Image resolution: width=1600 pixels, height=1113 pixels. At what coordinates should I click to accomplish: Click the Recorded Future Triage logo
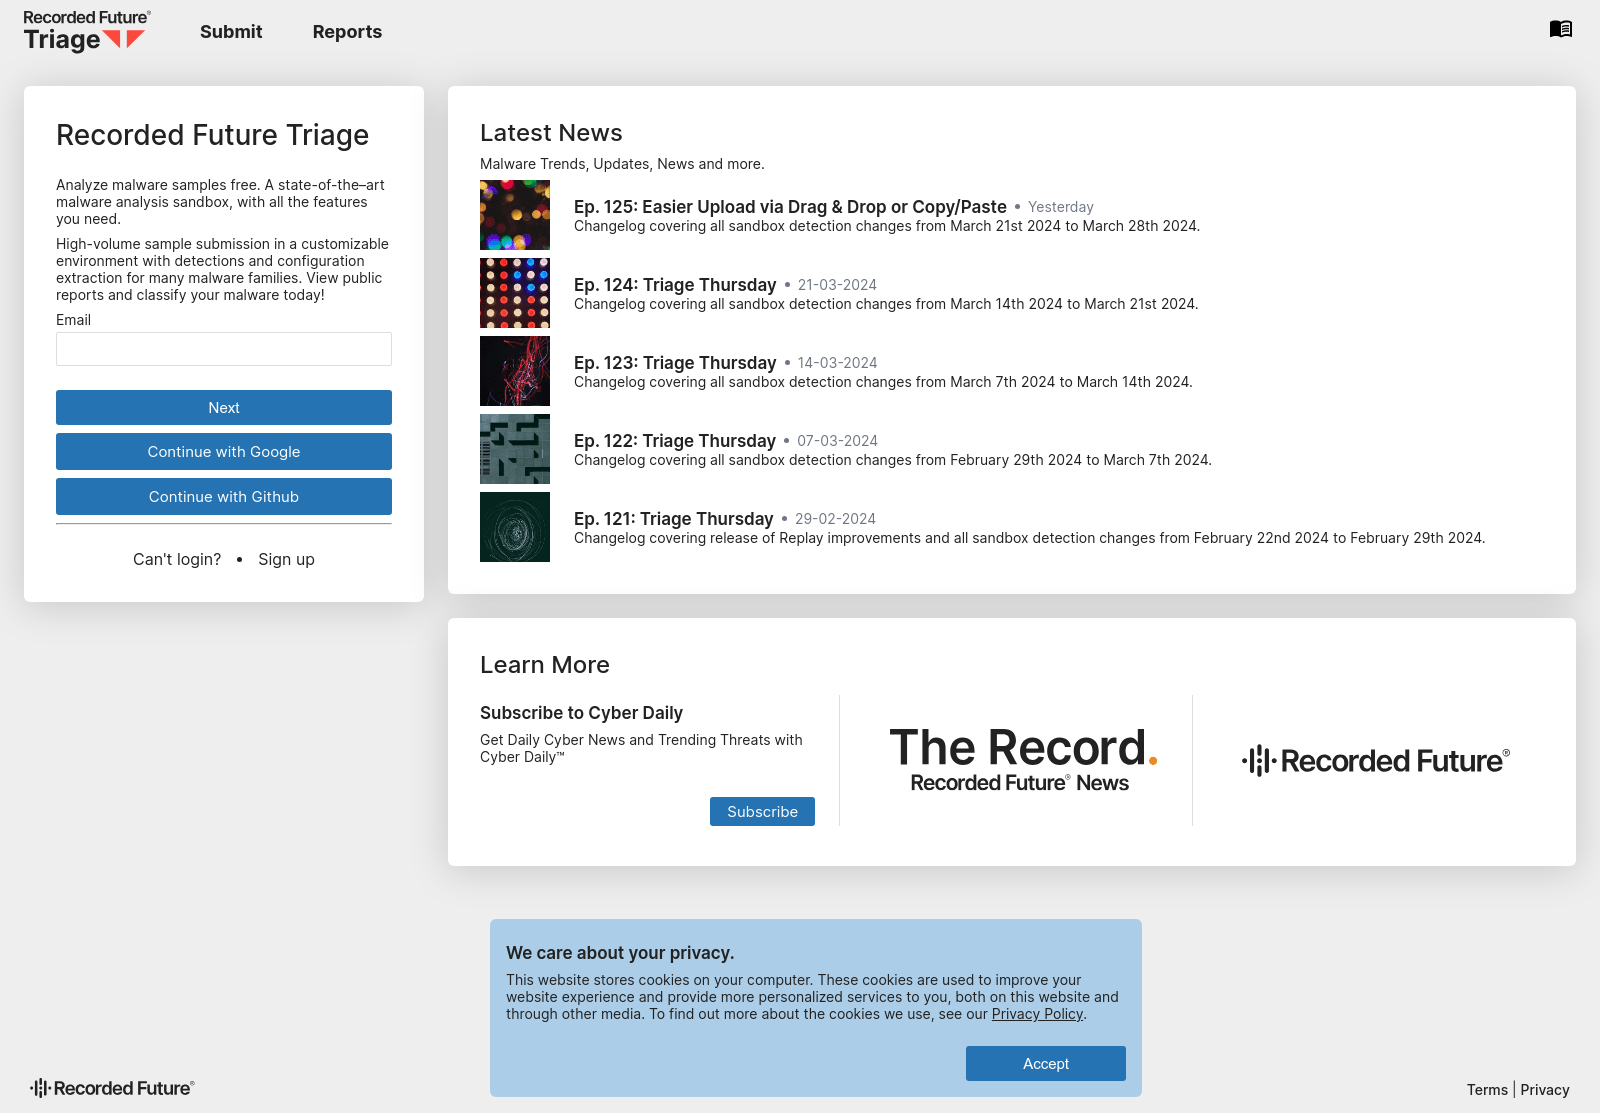click(x=87, y=31)
